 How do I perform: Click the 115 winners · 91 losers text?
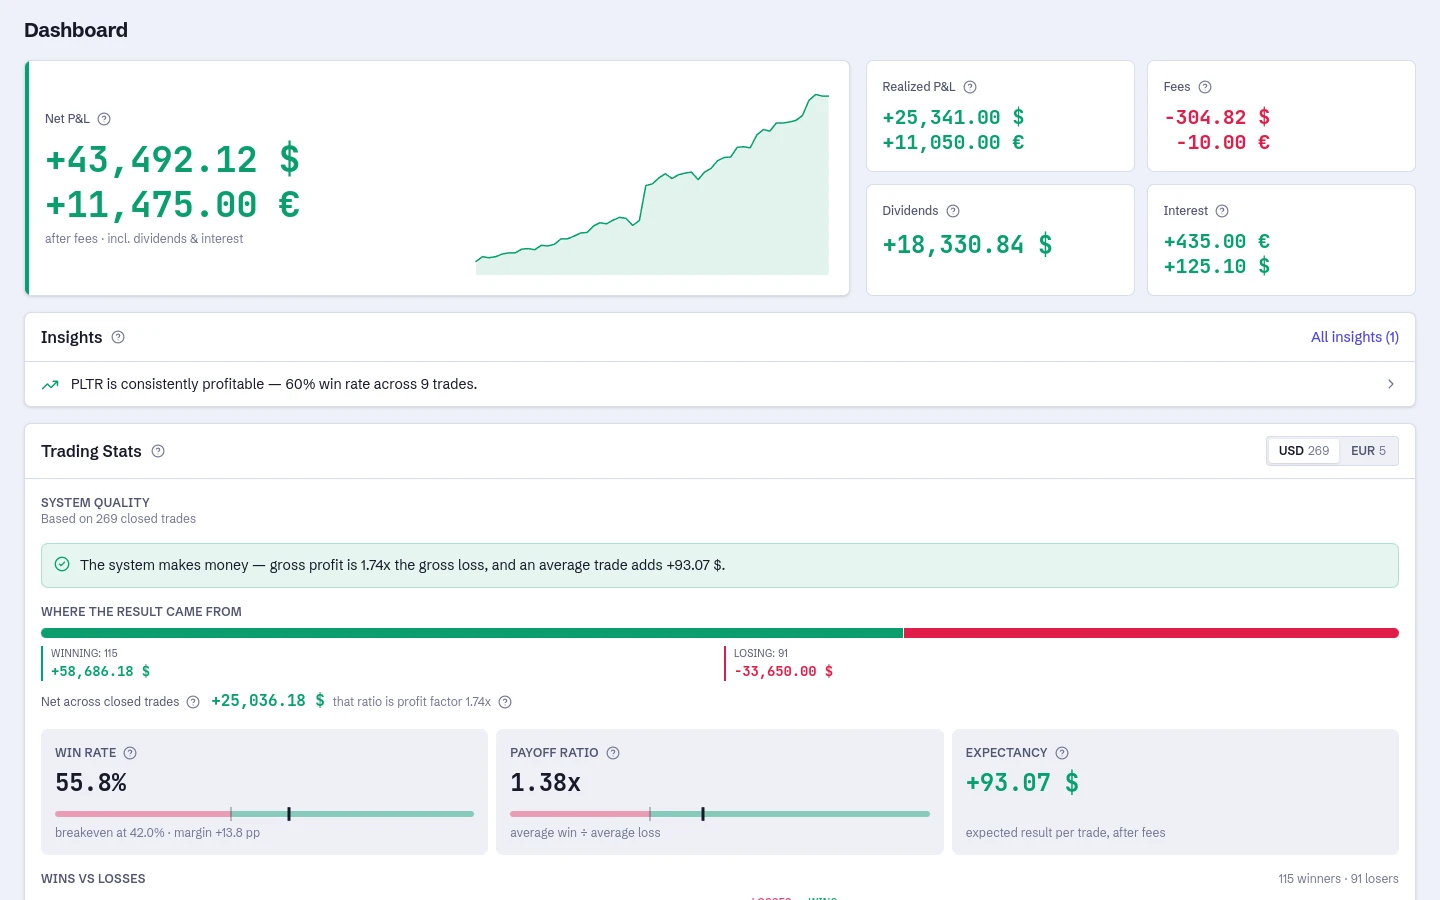(1338, 879)
